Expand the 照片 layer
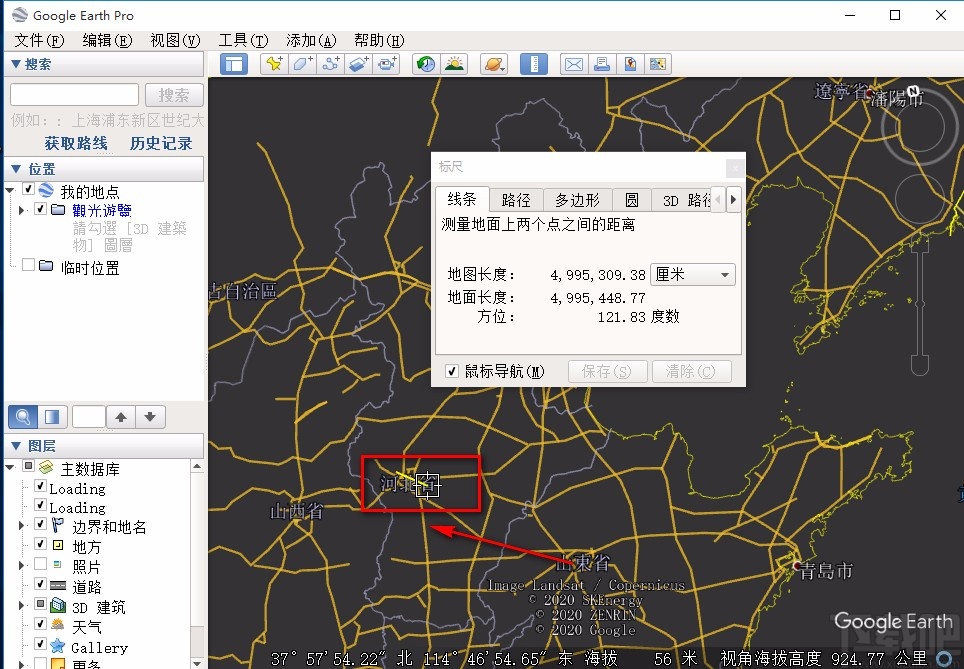Viewport: 964px width, 669px height. click(x=22, y=565)
